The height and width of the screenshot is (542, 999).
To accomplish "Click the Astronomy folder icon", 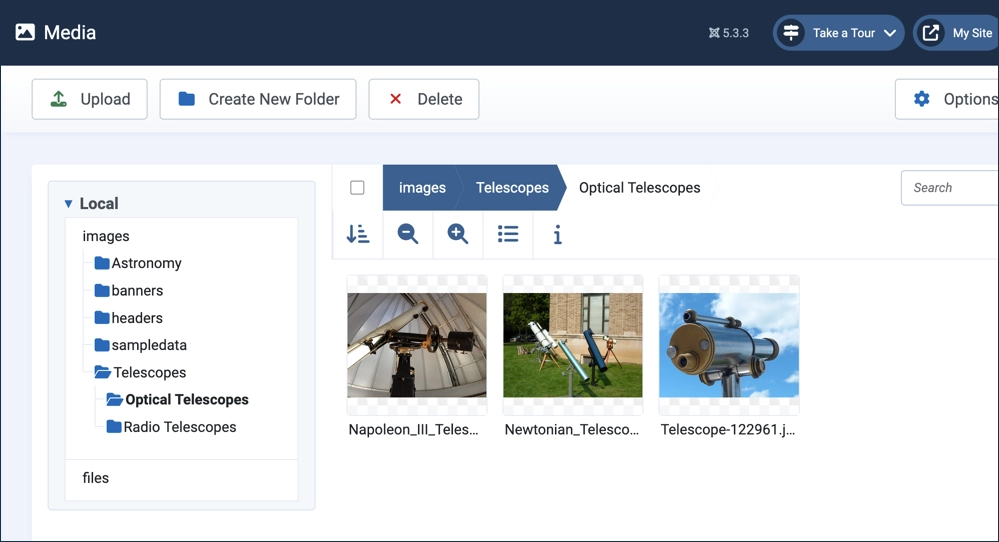I will coord(101,262).
